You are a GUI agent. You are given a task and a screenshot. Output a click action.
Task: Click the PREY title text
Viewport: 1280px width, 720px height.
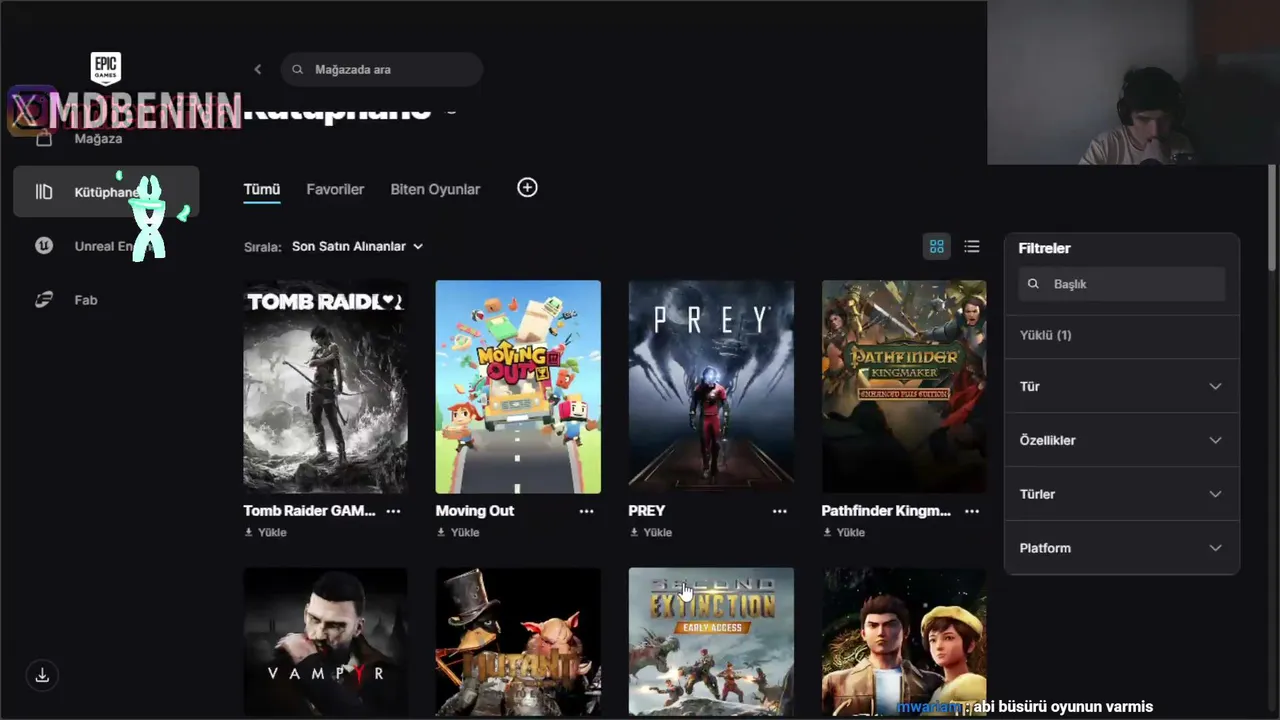[647, 511]
